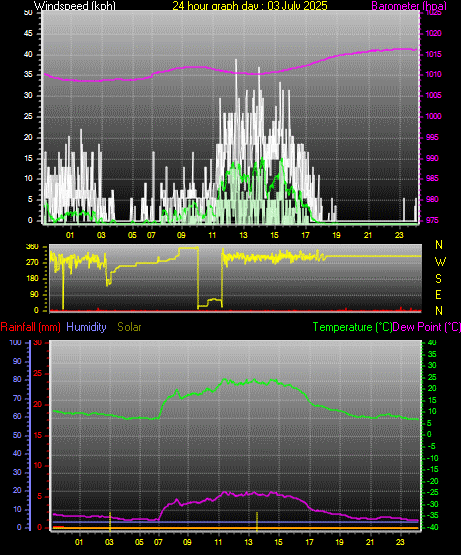Screen dimensions: 461x555
Task: Click the W compass letter
Action: pyautogui.click(x=440, y=262)
